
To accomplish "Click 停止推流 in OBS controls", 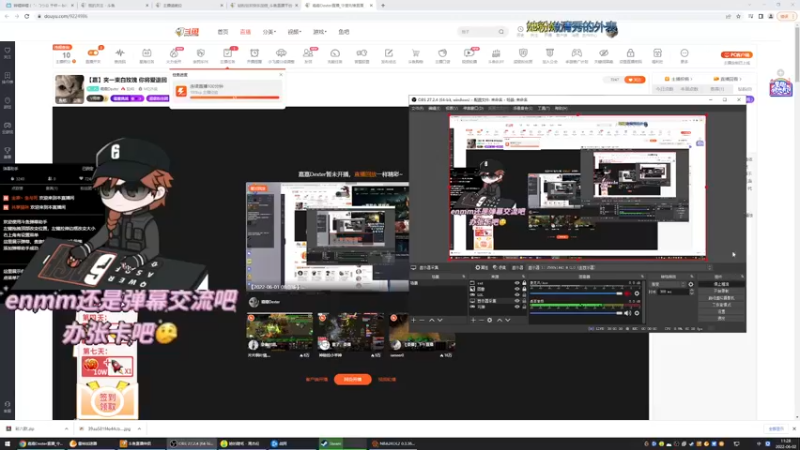I will (x=721, y=284).
